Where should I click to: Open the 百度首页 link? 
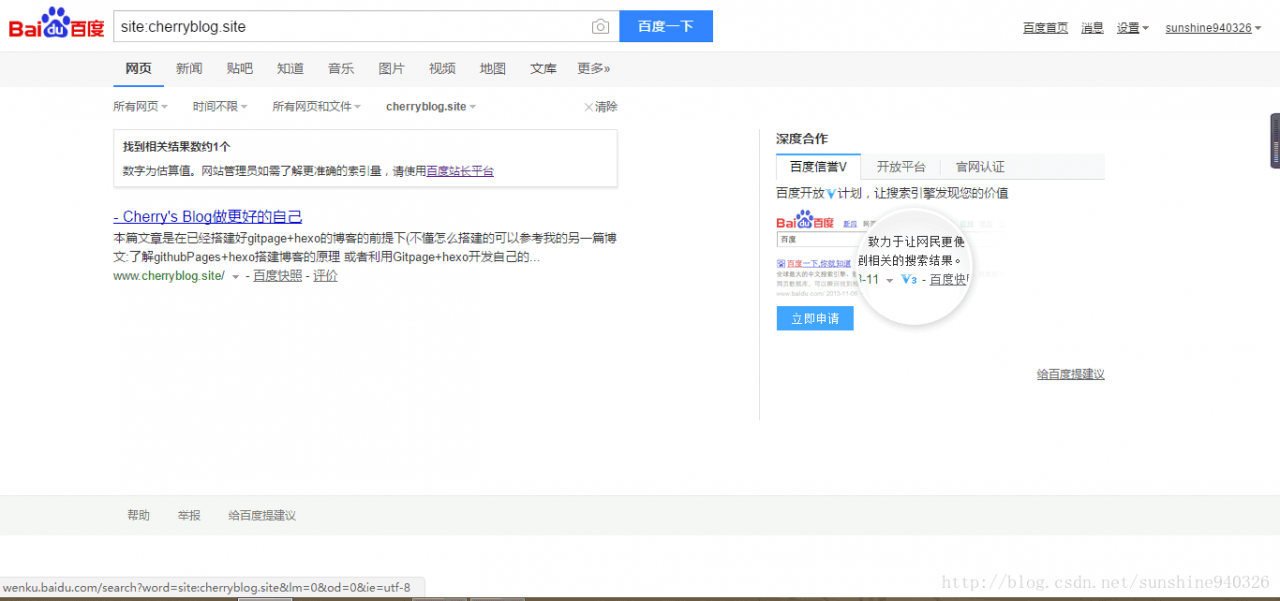(1046, 28)
